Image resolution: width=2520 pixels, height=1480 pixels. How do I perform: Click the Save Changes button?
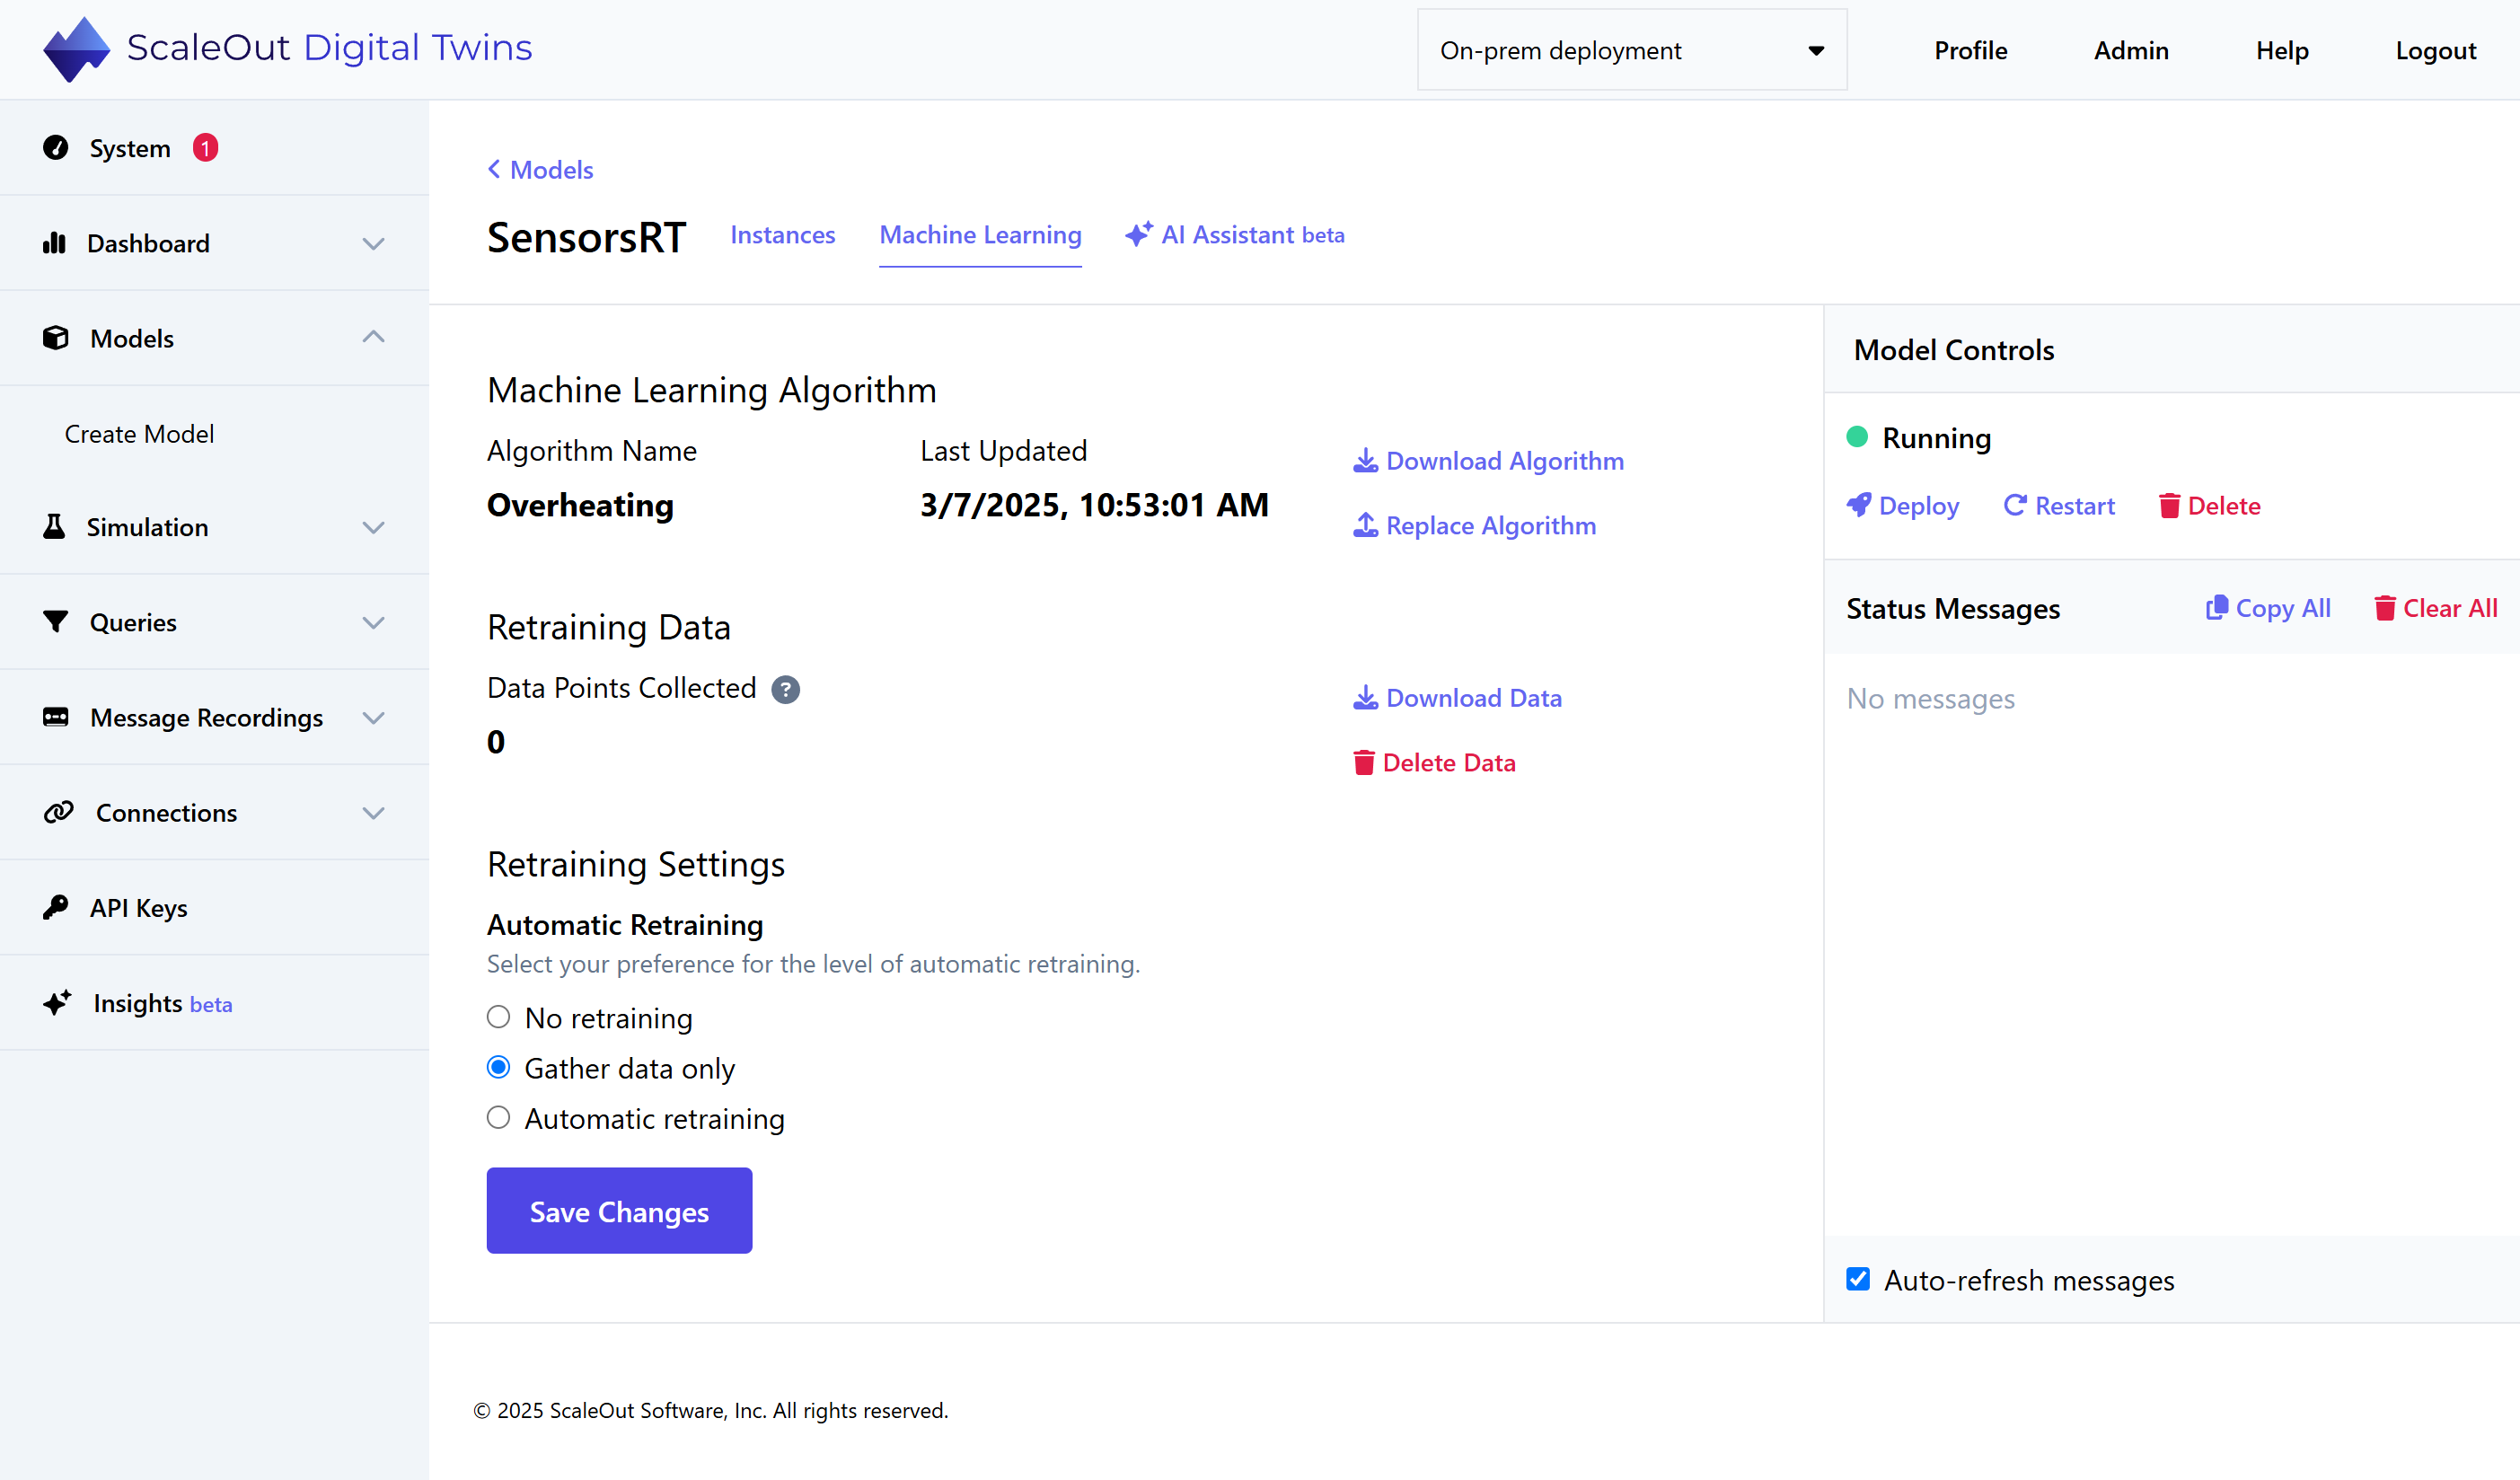(619, 1210)
